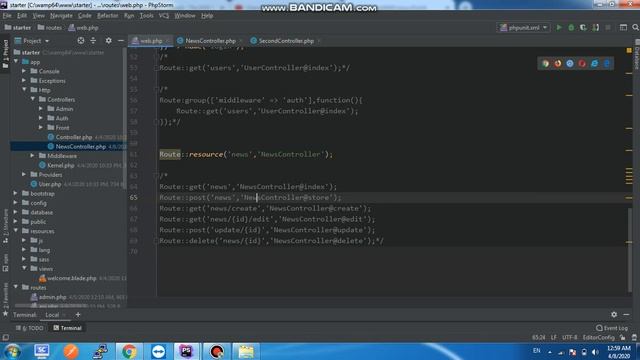Screen dimensions: 640x360
Task: Open the Refactor menu
Action: click(x=107, y=16)
